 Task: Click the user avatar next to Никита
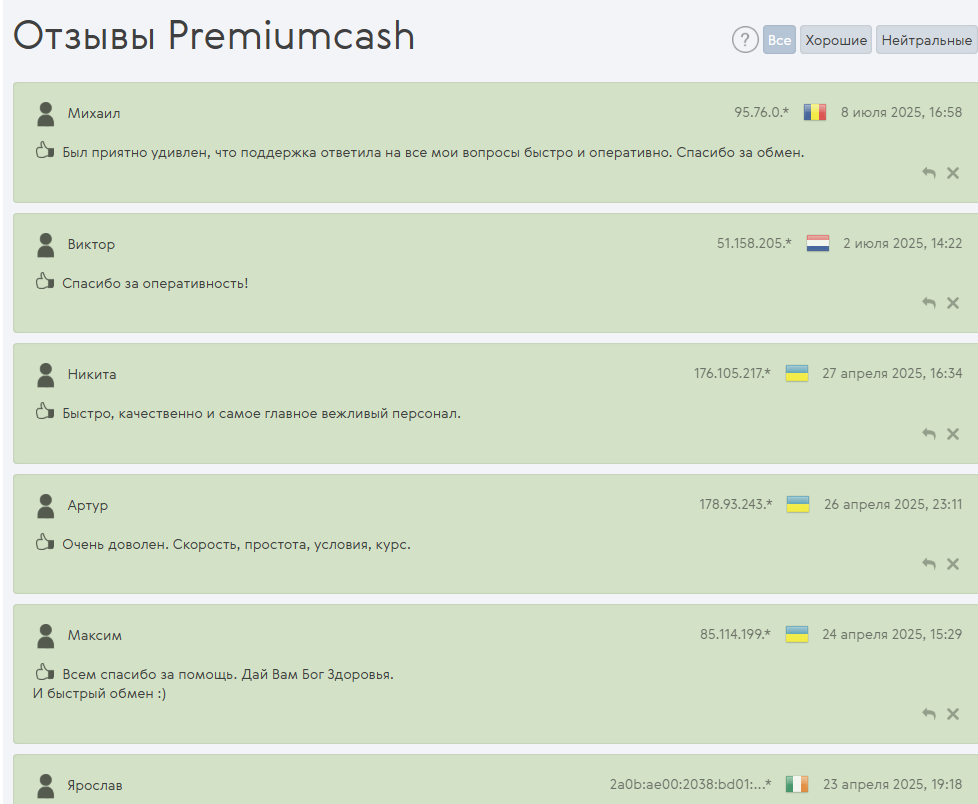click(x=46, y=375)
